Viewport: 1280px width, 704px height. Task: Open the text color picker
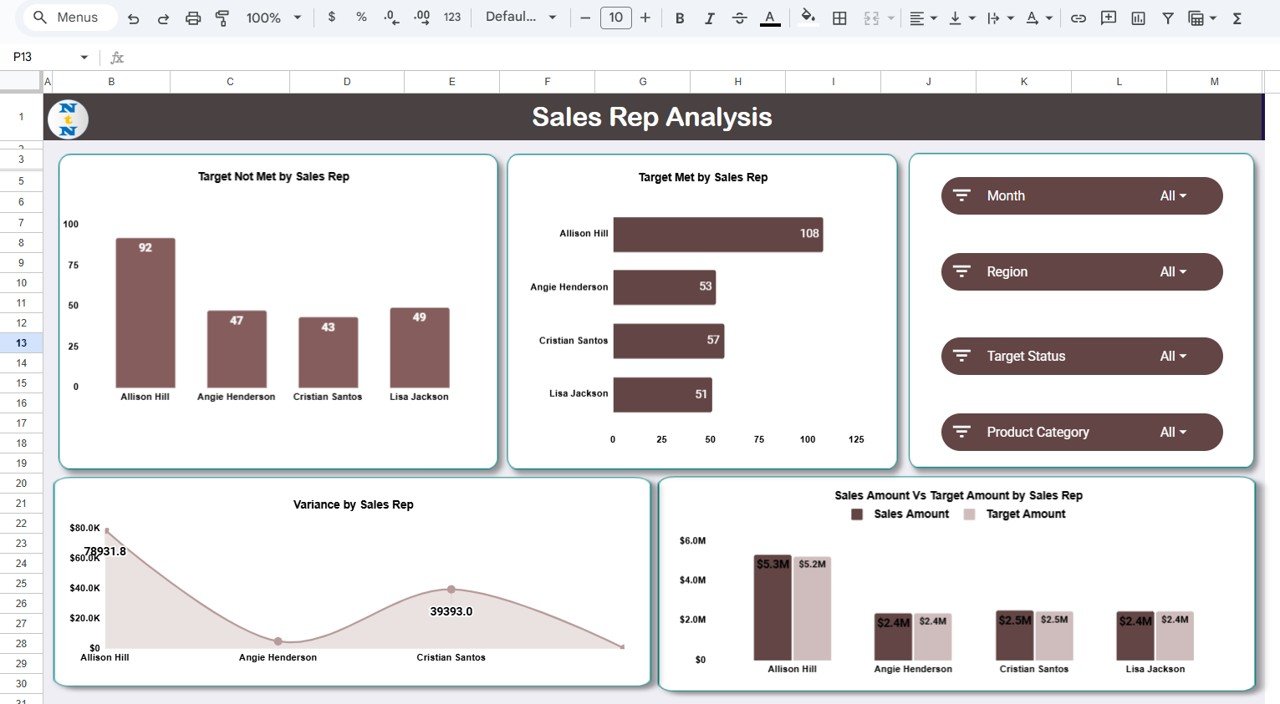[x=769, y=17]
